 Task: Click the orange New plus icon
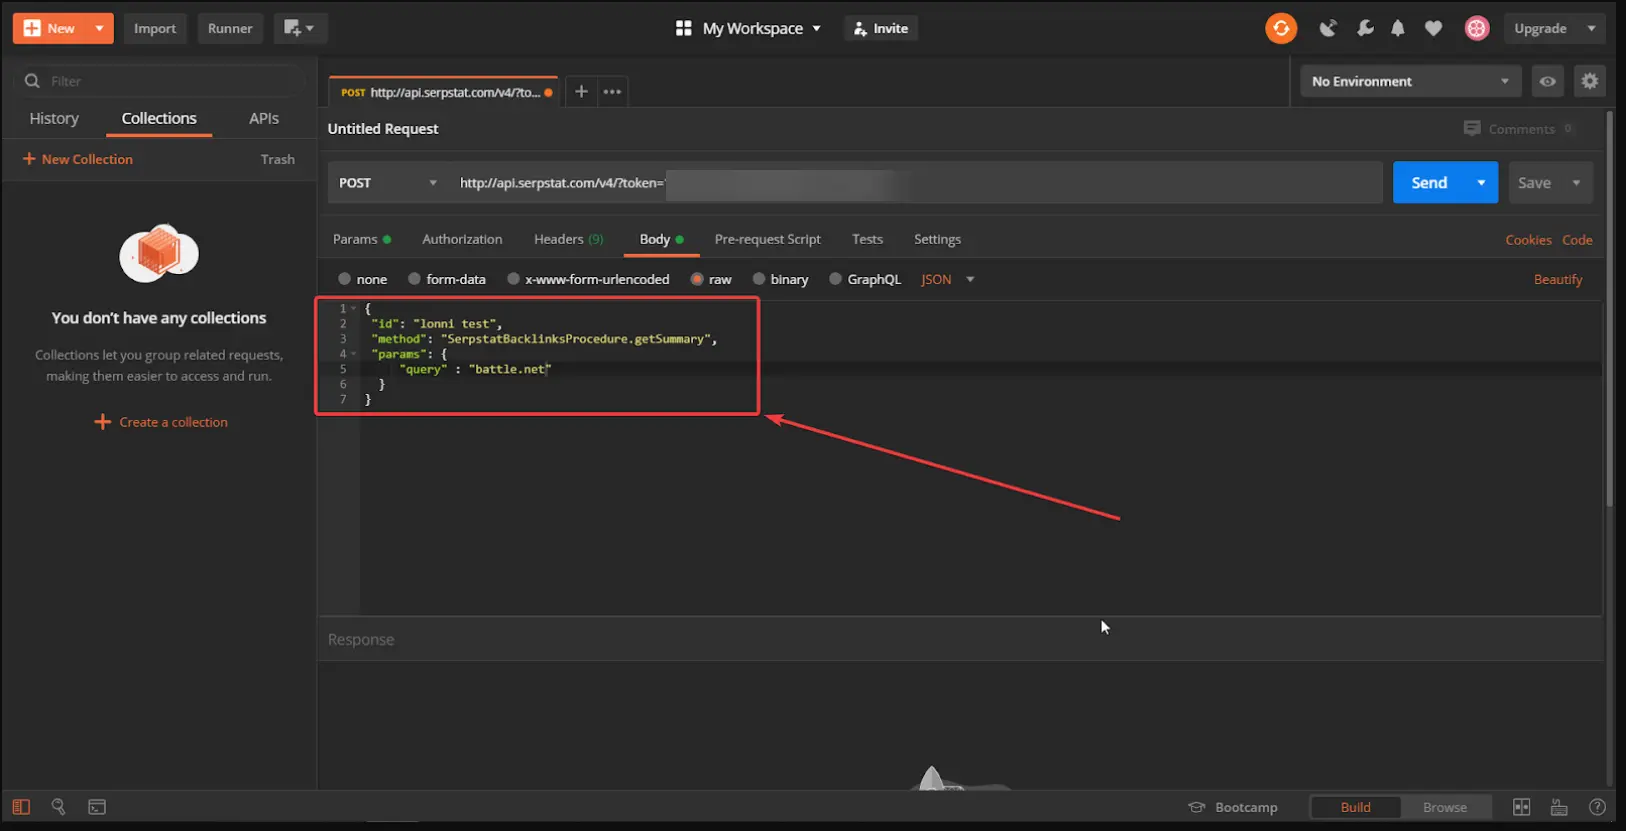click(32, 28)
